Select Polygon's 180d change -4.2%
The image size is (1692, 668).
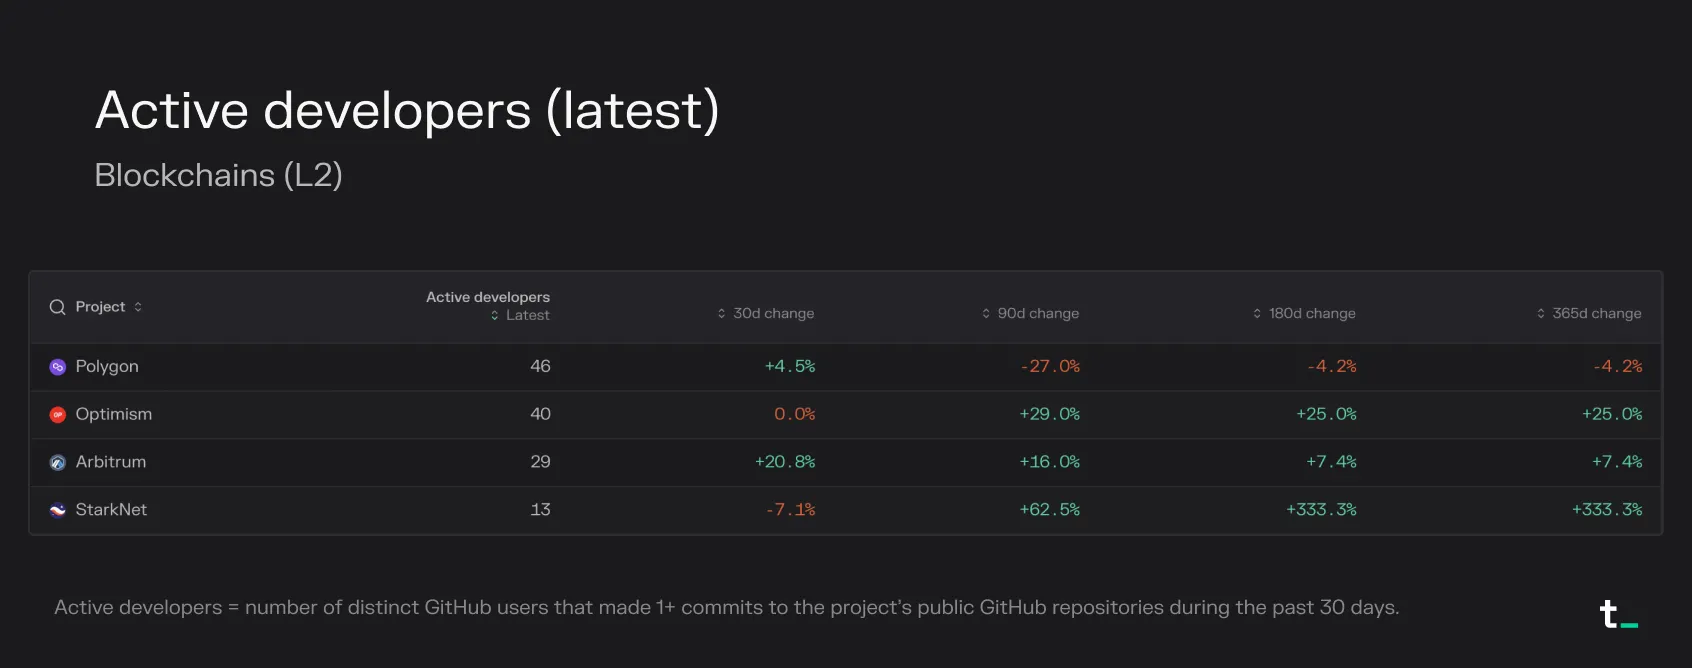click(1332, 366)
